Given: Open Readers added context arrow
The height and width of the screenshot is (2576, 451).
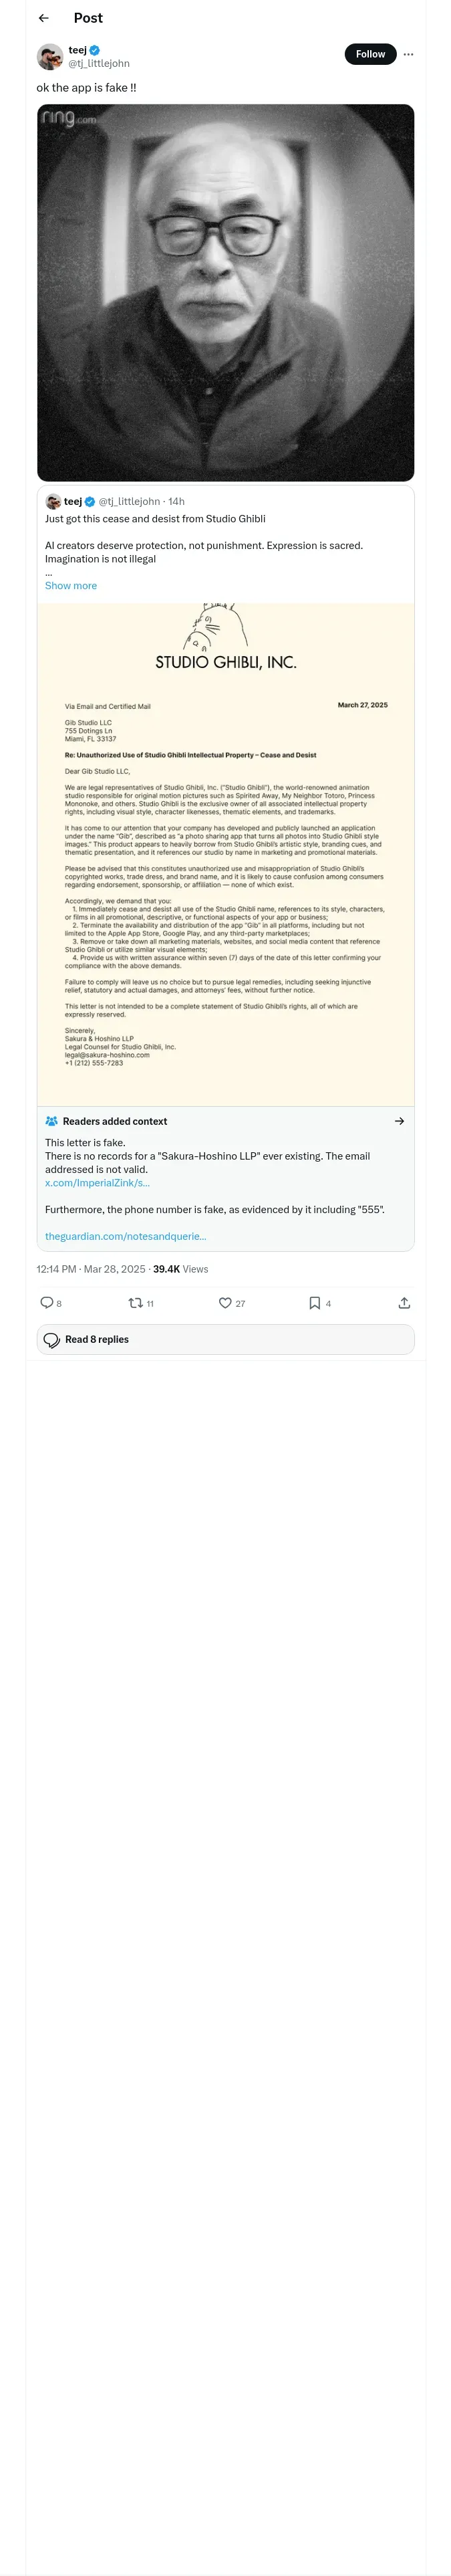Looking at the screenshot, I should coord(399,1121).
